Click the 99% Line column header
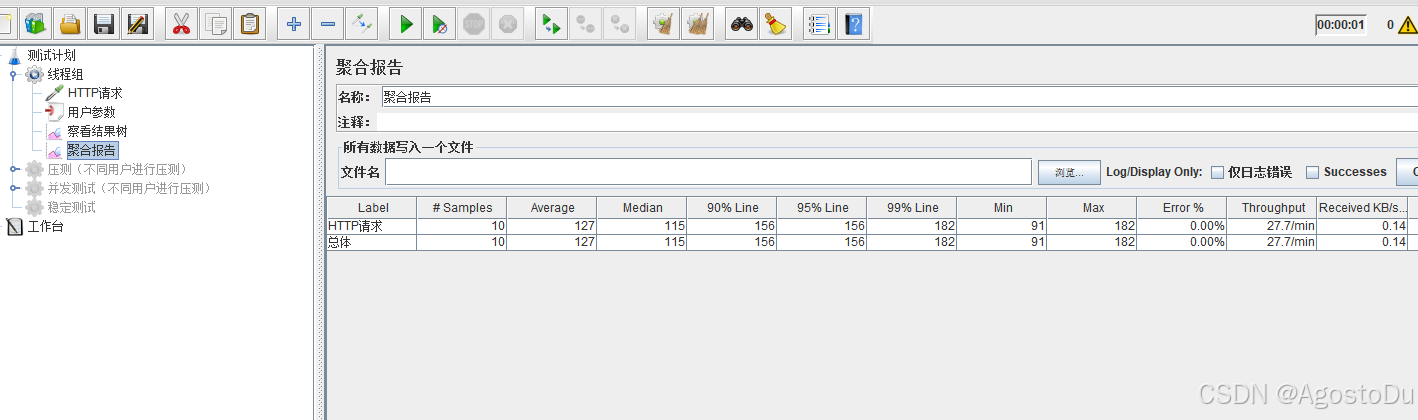 coord(912,207)
